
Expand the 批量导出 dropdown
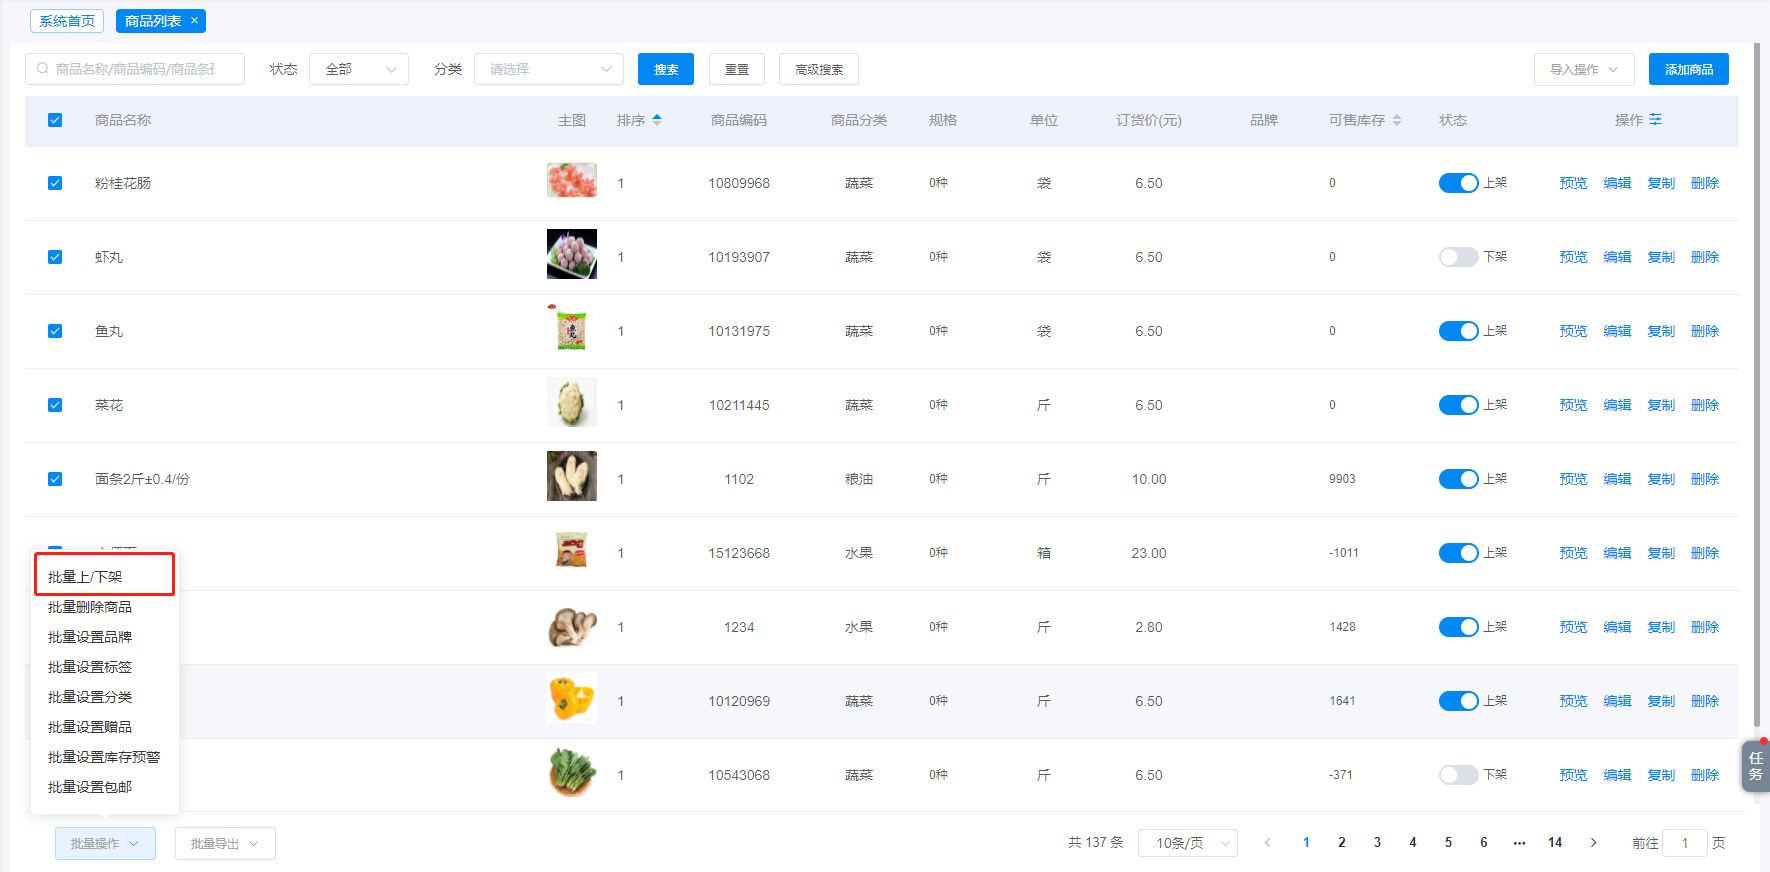[225, 843]
